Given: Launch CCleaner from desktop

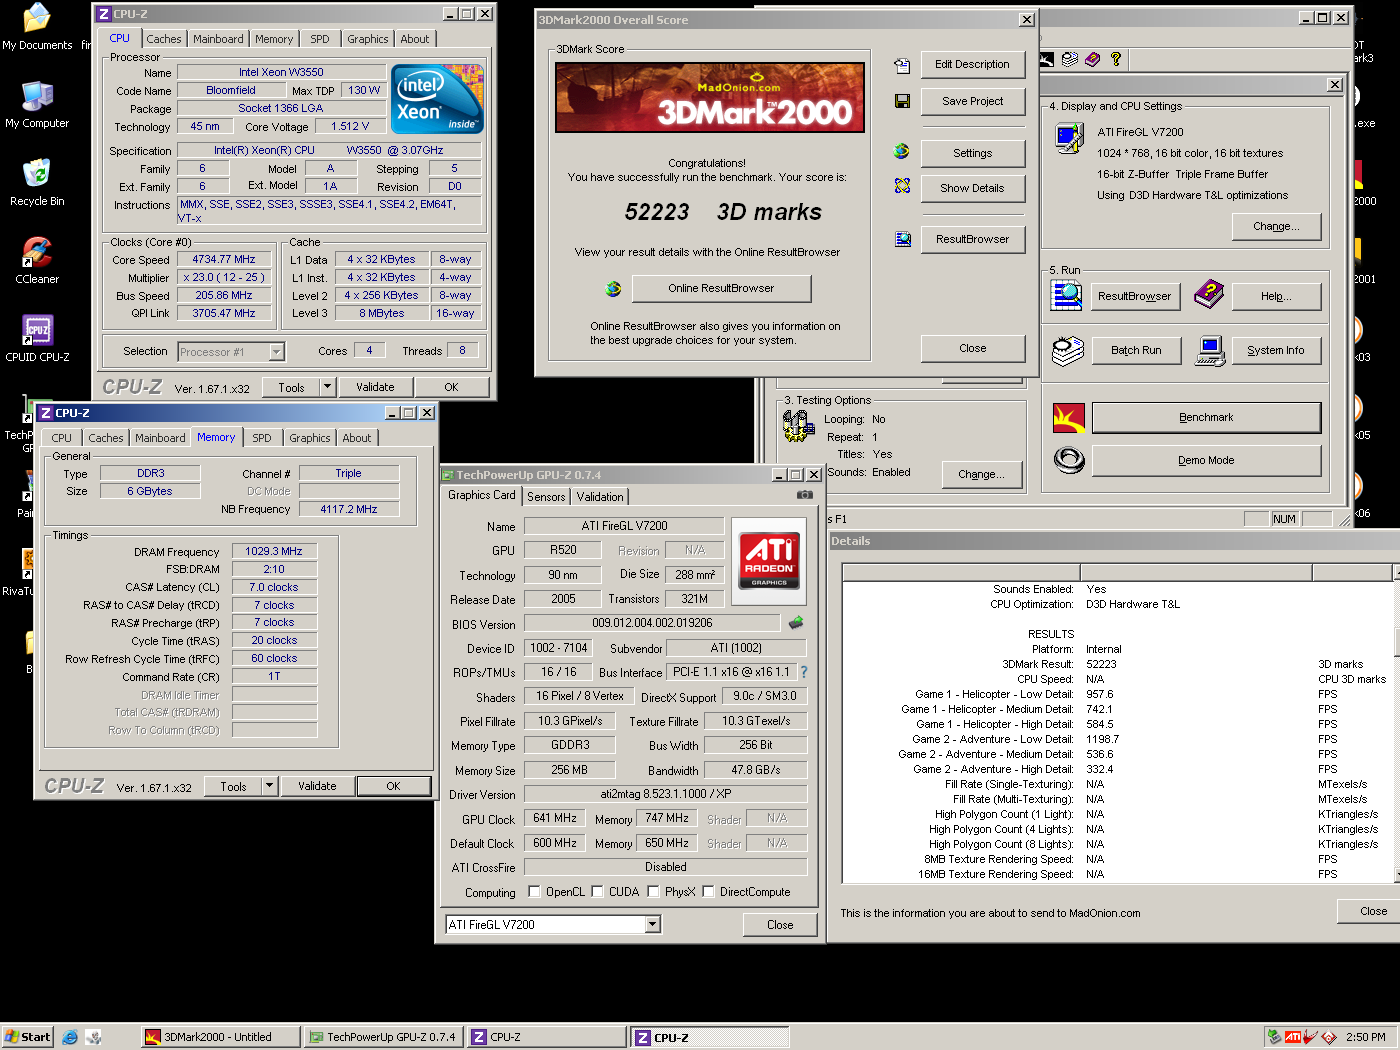Looking at the screenshot, I should point(37,261).
